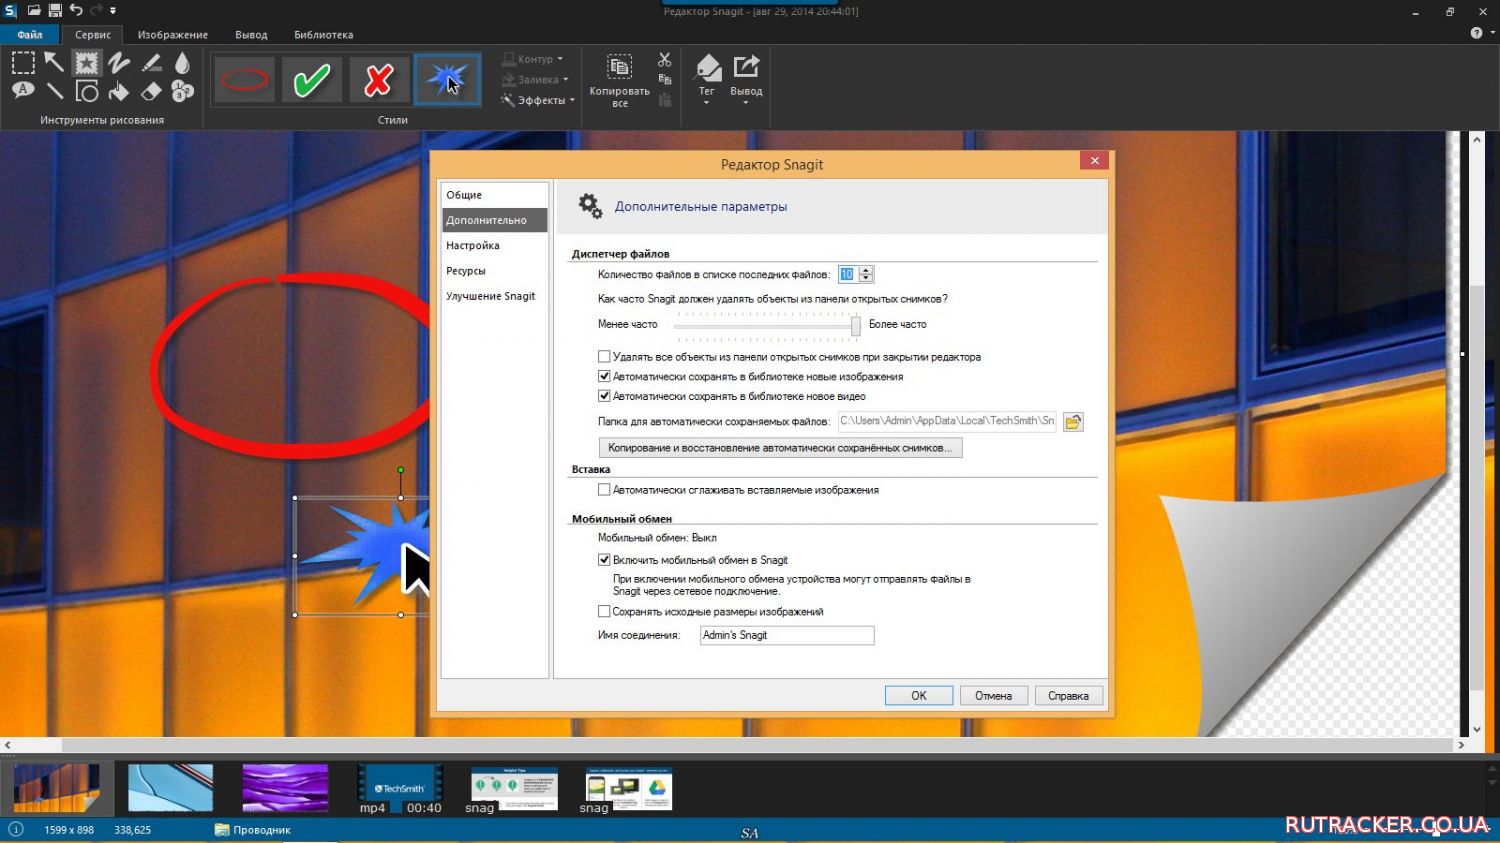Choose the blue starburst style

tap(447, 79)
